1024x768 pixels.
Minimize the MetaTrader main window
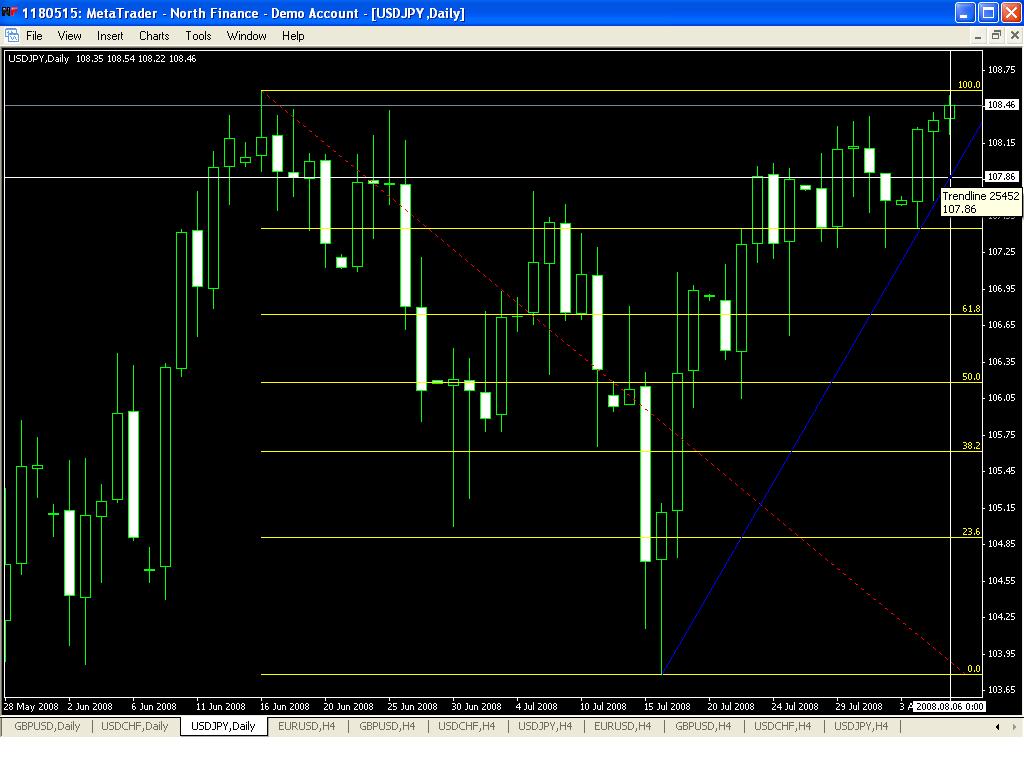(x=965, y=12)
